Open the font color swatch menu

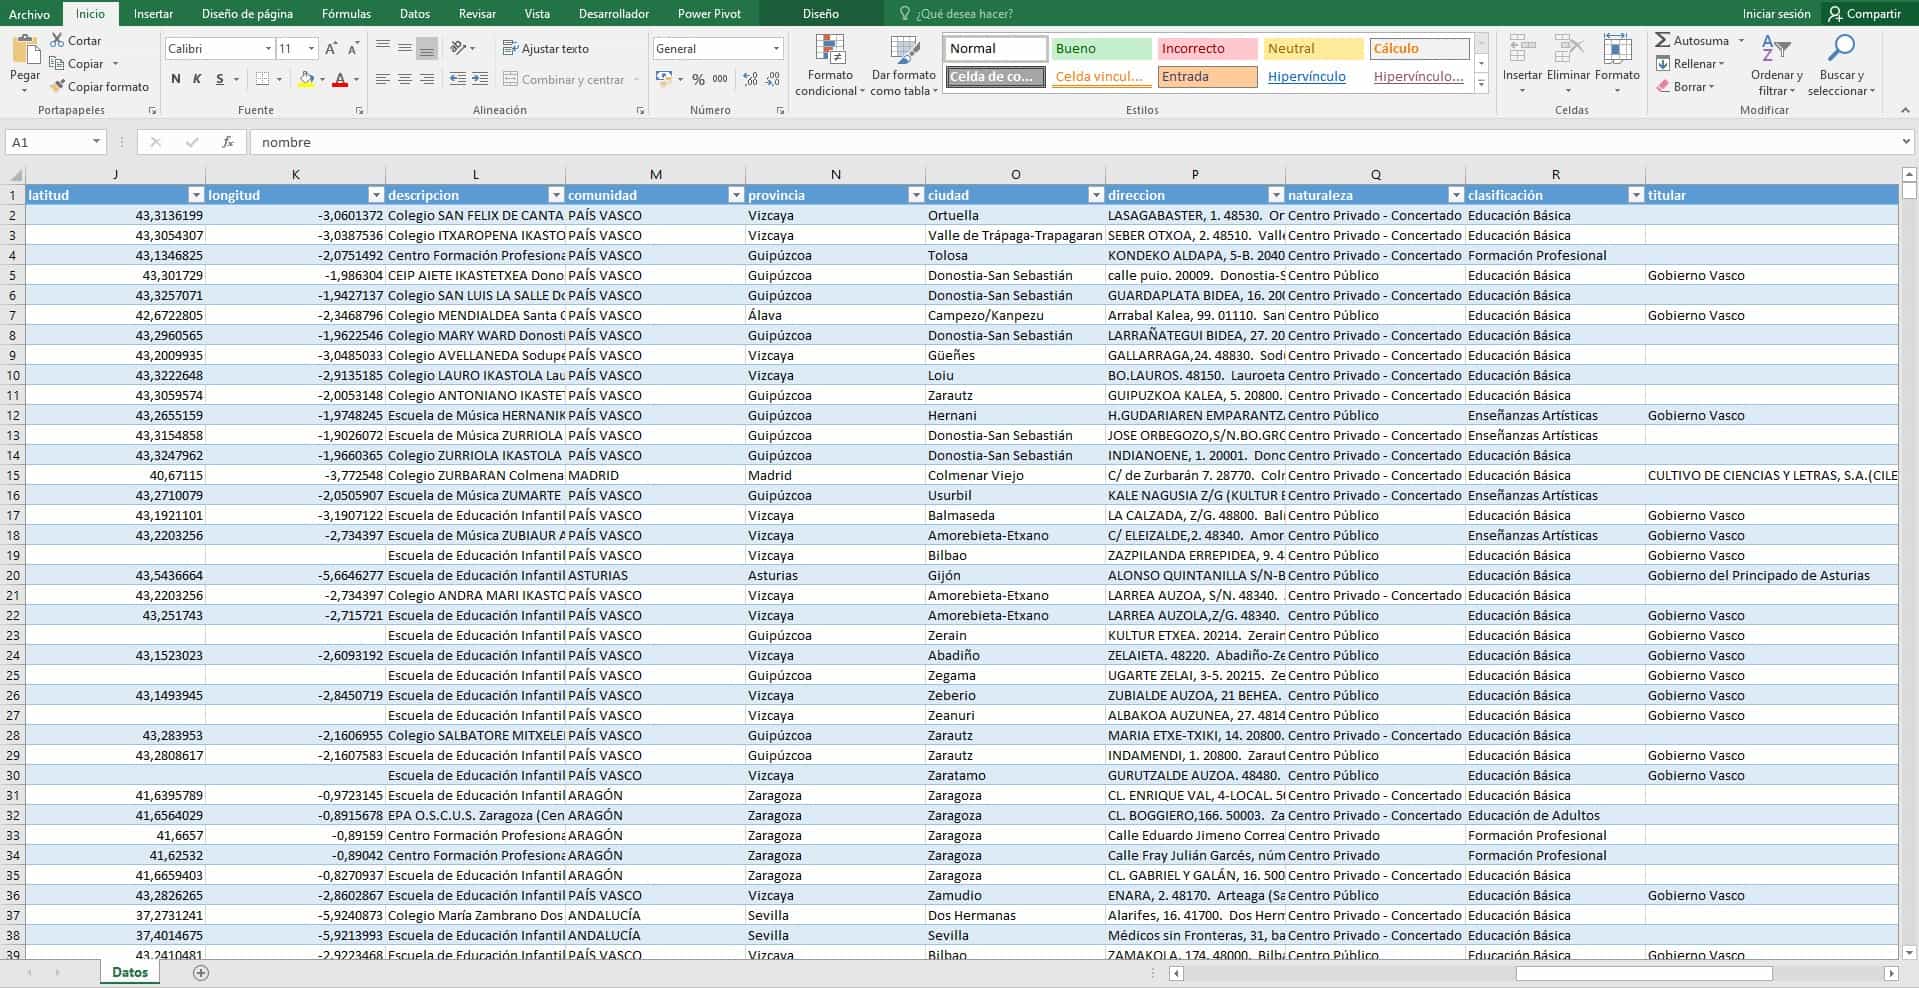coord(357,80)
